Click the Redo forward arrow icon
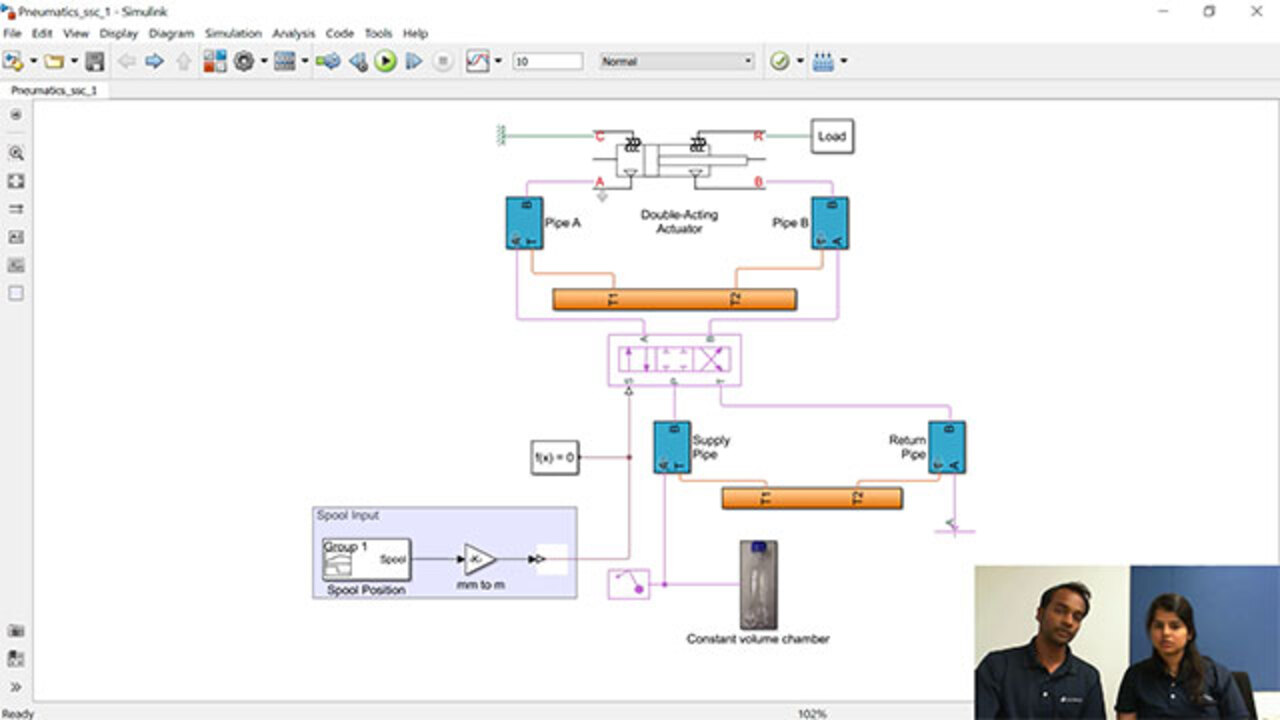This screenshot has height=720, width=1280. click(x=154, y=62)
